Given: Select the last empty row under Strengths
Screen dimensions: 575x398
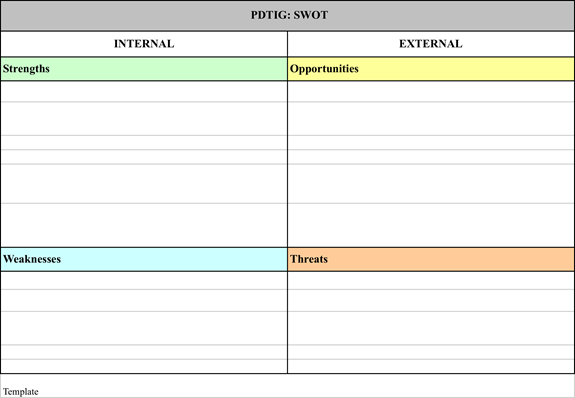Looking at the screenshot, I should [144, 225].
